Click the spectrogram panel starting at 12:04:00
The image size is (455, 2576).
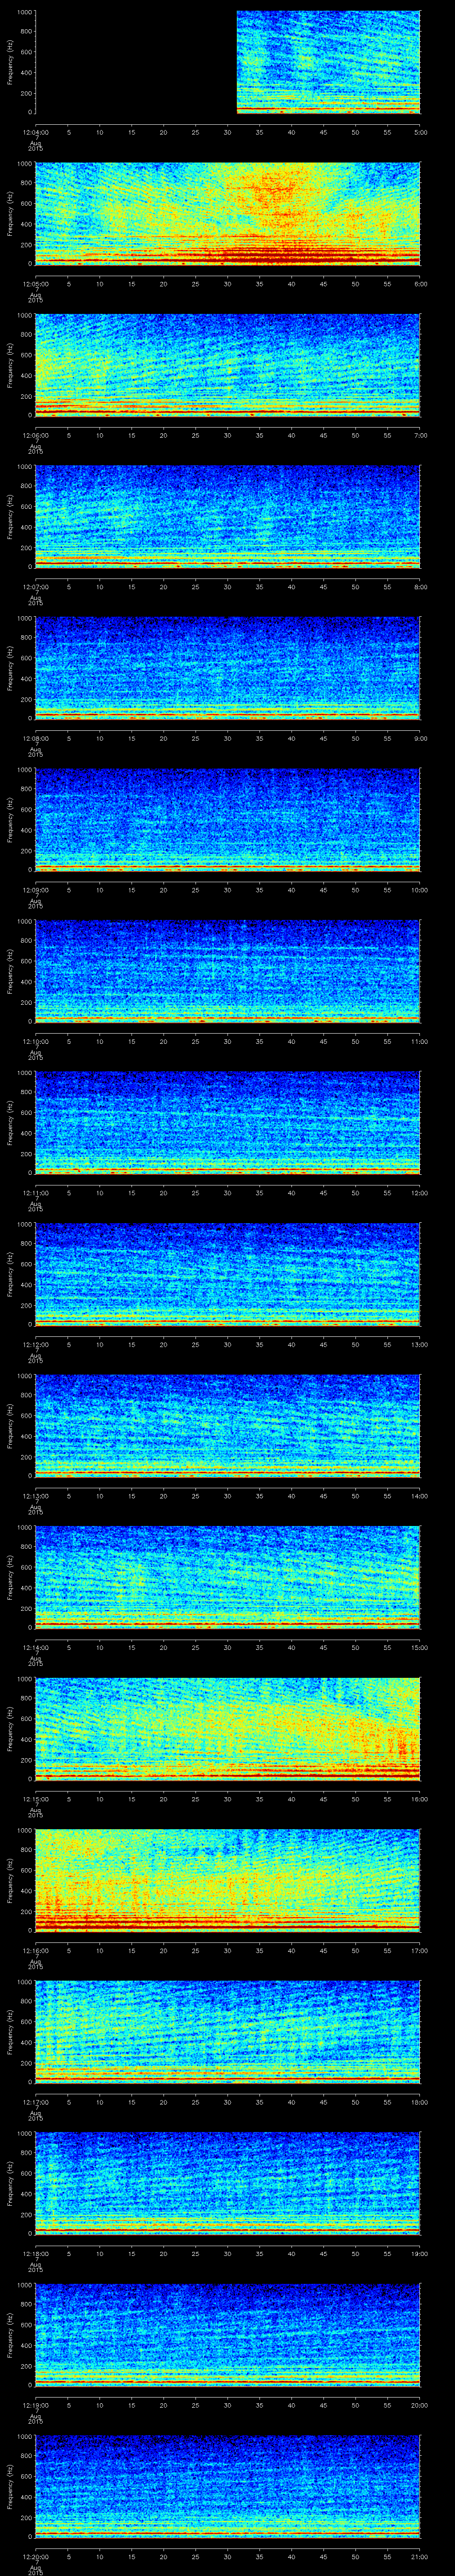click(x=228, y=62)
